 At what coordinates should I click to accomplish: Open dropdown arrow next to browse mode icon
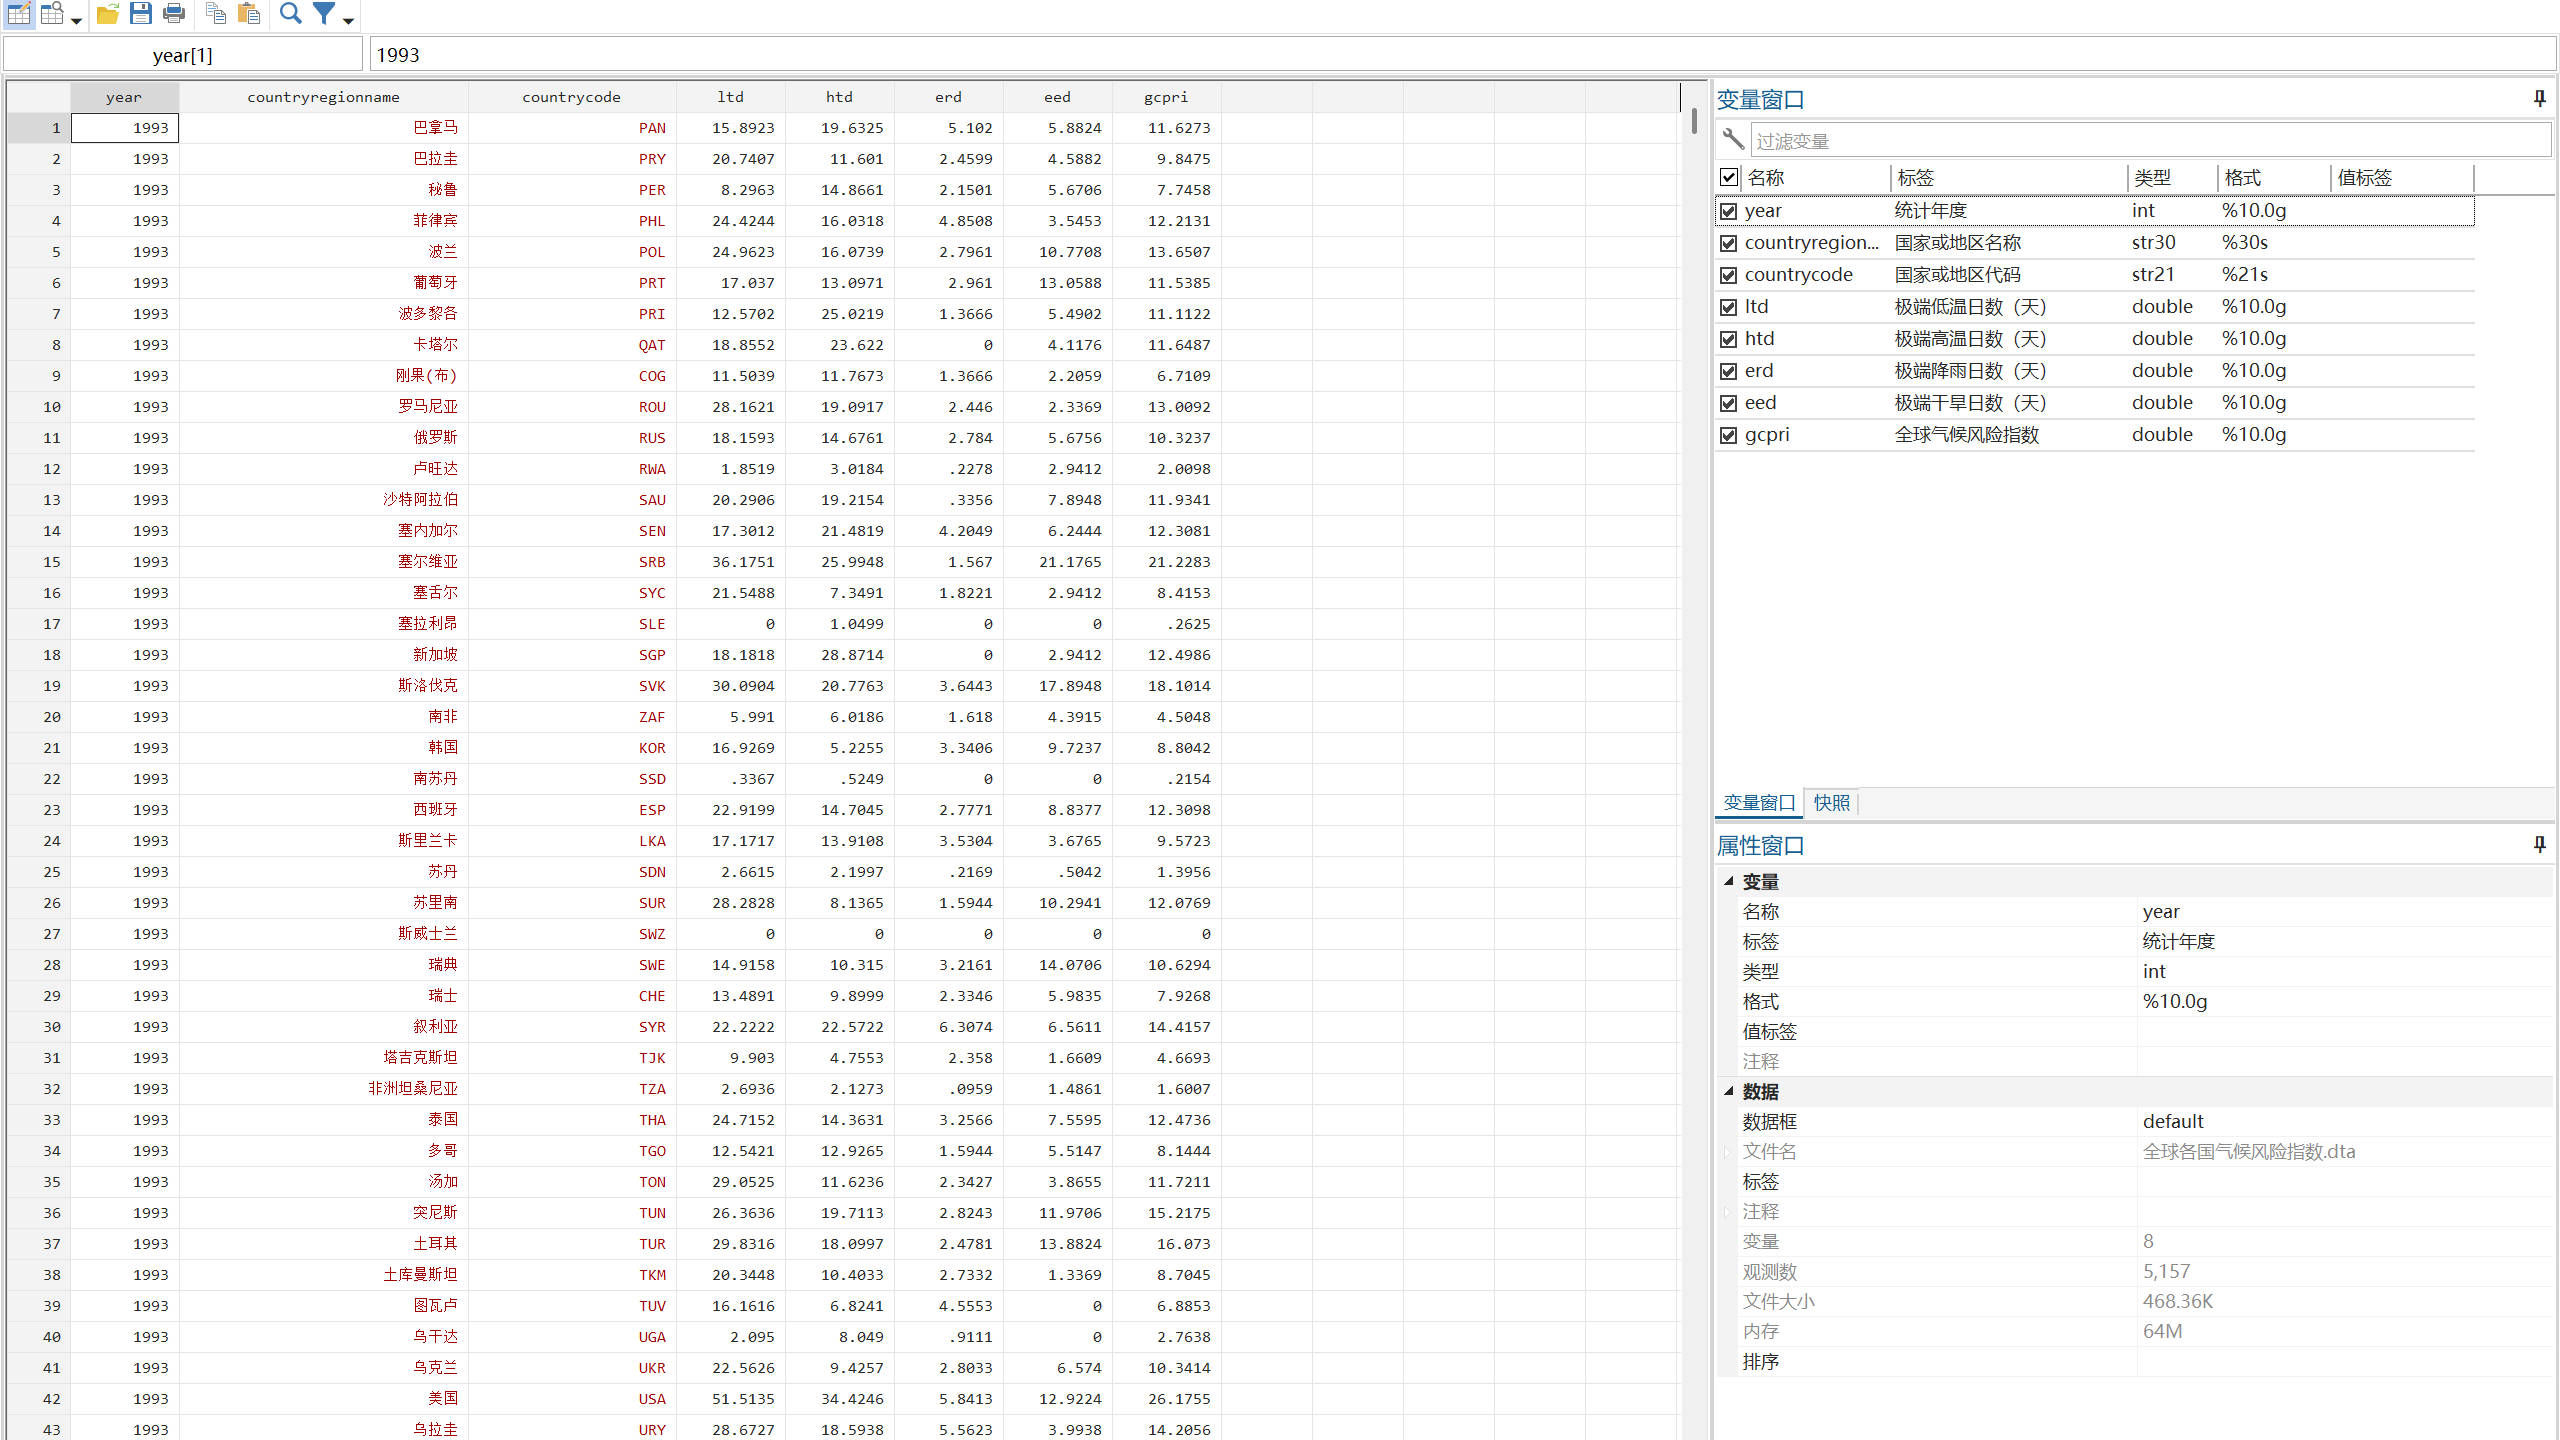click(x=76, y=21)
